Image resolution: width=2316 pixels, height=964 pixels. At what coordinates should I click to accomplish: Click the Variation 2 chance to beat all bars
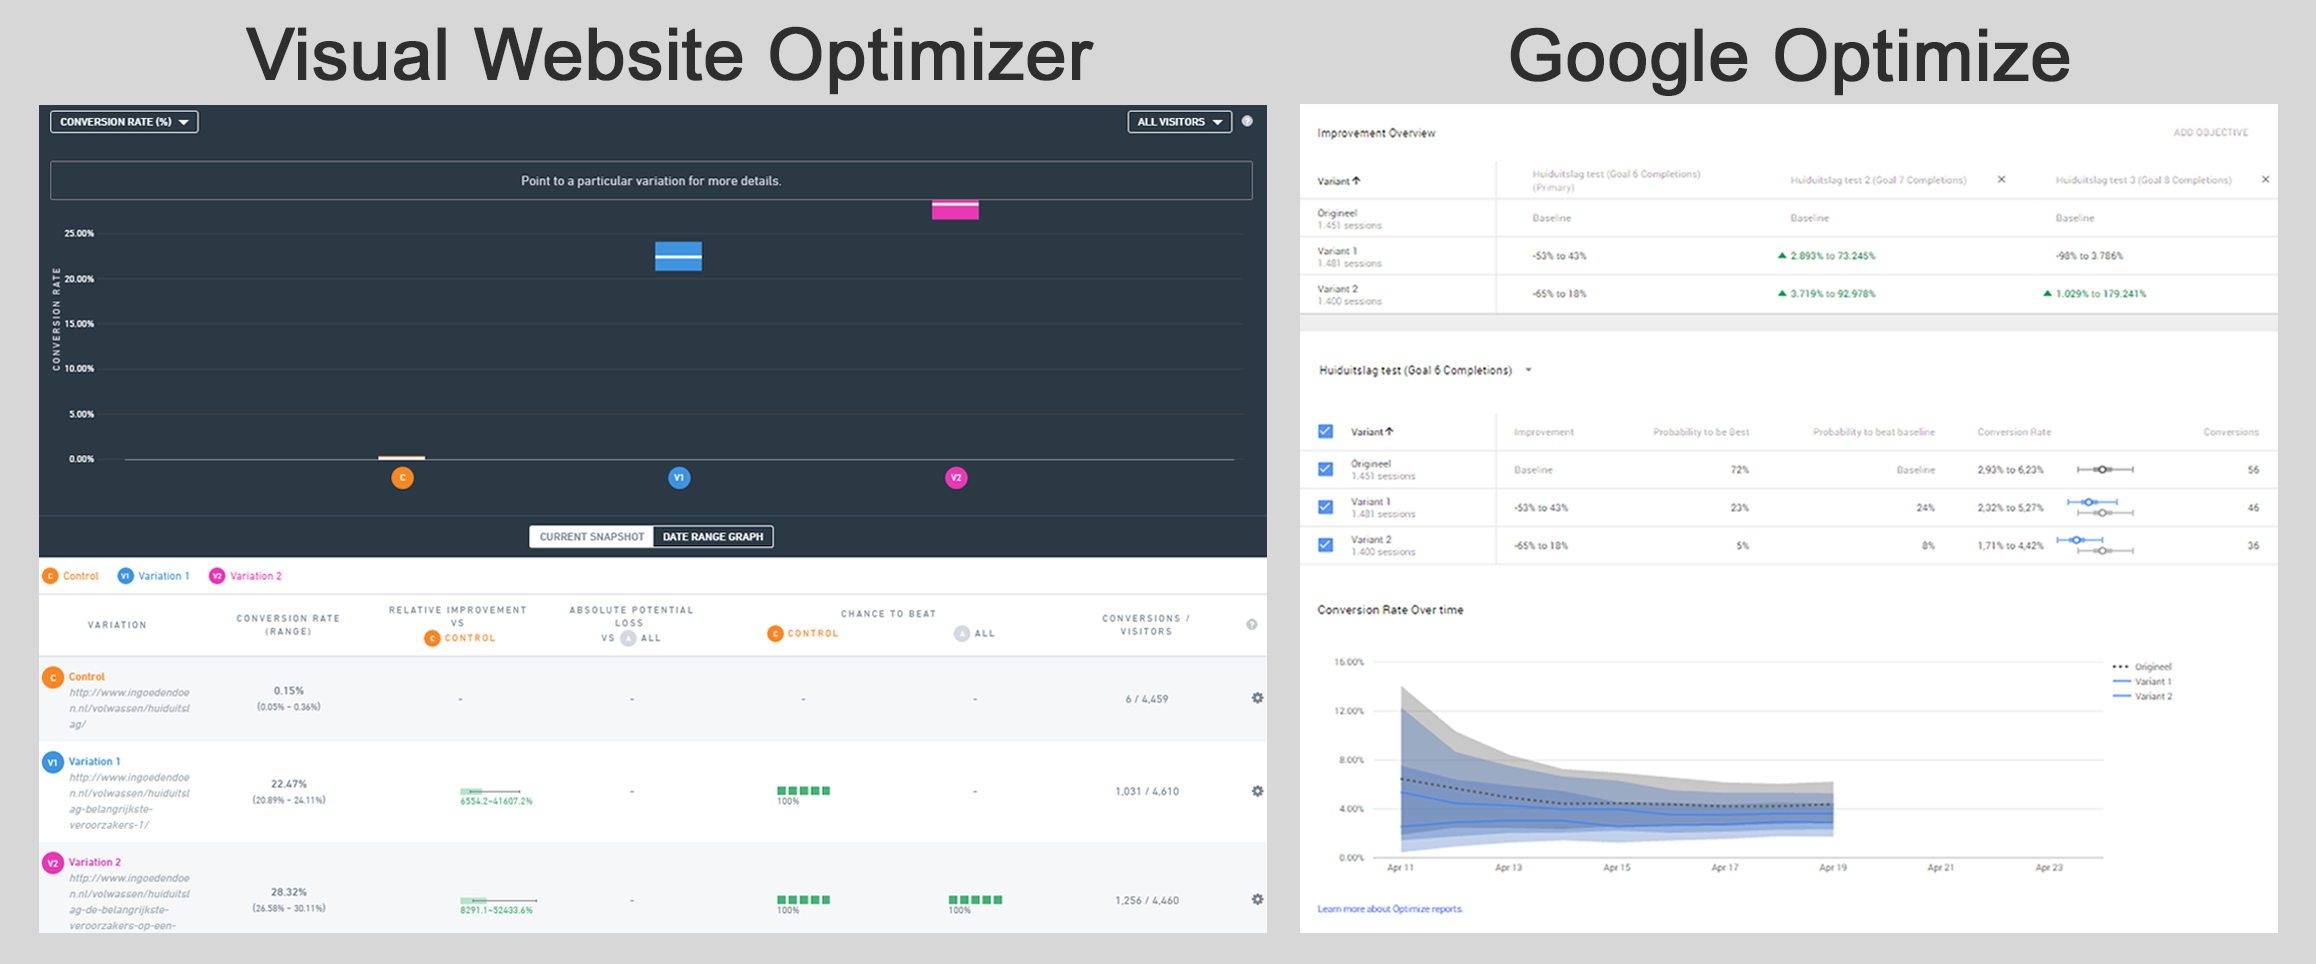point(975,899)
